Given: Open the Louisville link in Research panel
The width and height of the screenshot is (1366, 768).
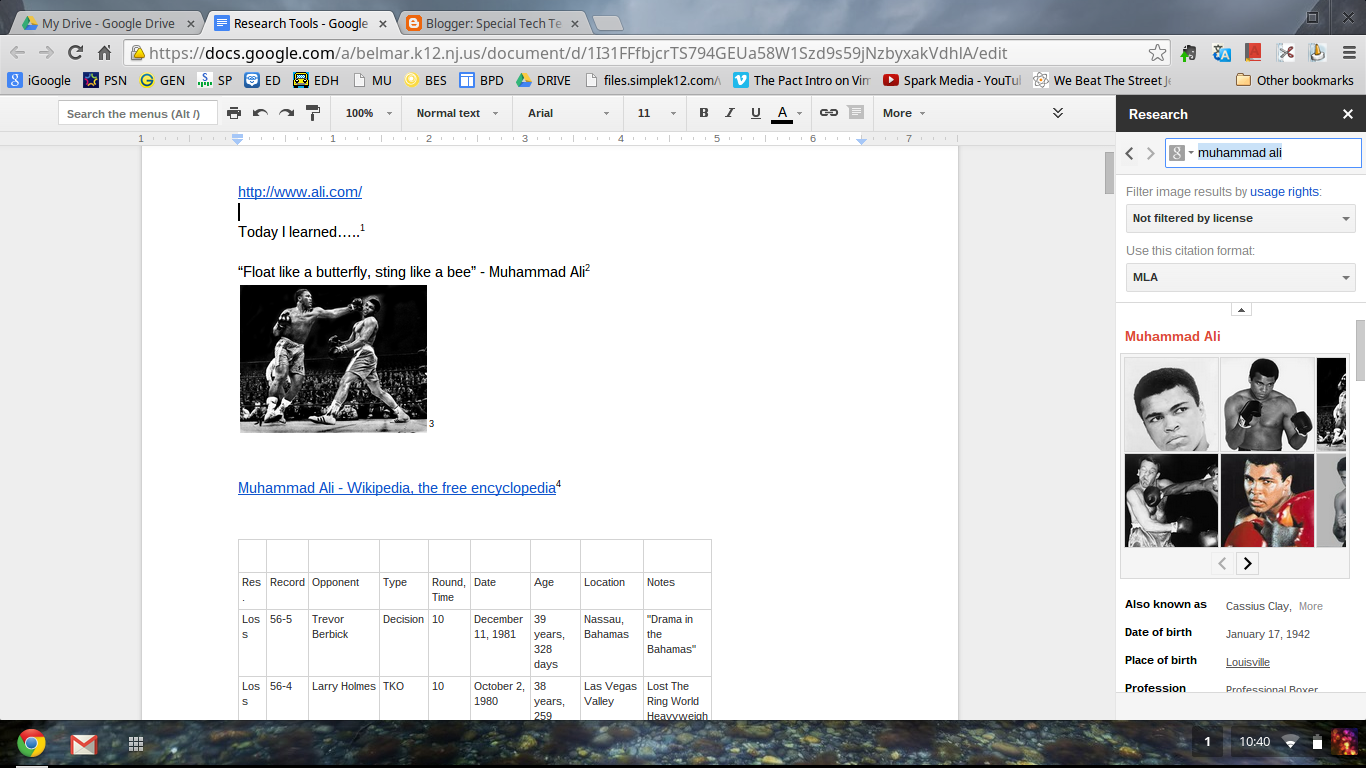Looking at the screenshot, I should point(1248,662).
